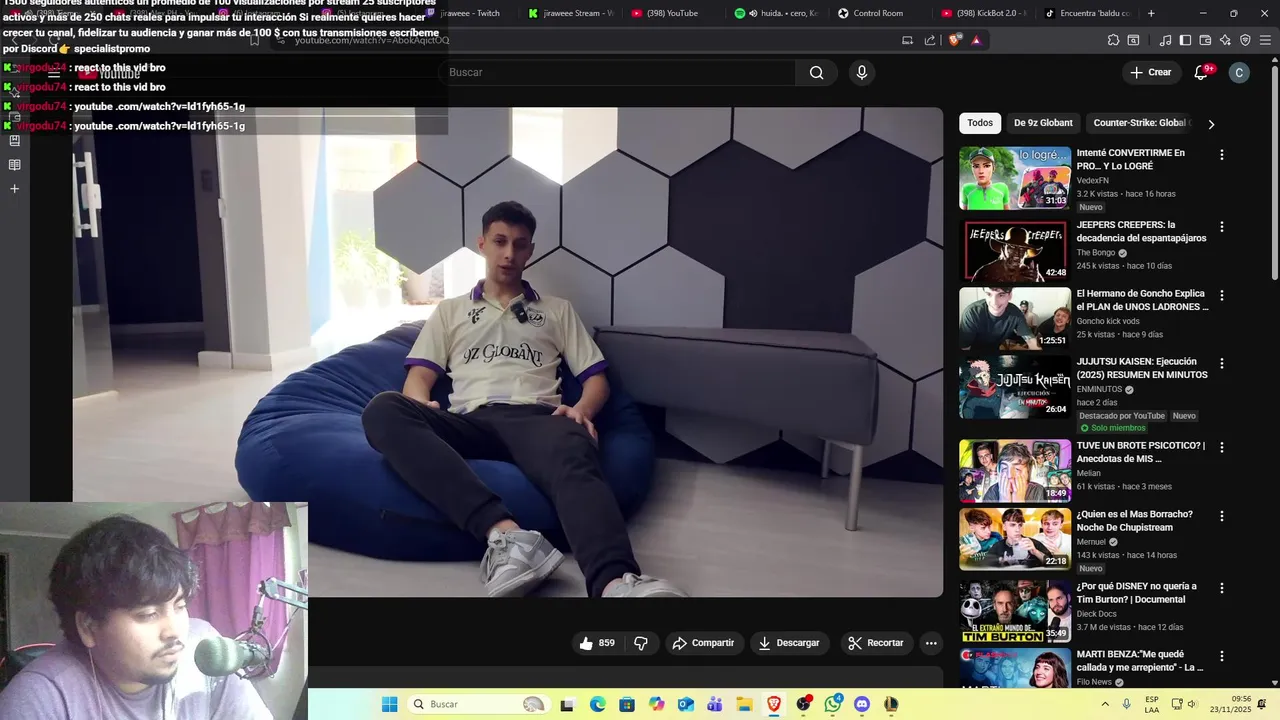
Task: Open 'Tim Burton' documentary thumbnail
Action: pos(1015,611)
